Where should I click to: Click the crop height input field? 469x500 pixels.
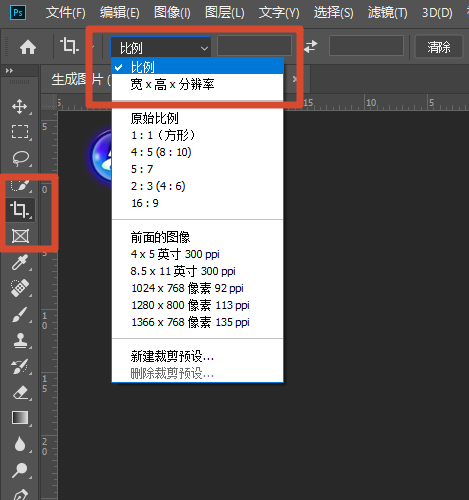tap(366, 46)
